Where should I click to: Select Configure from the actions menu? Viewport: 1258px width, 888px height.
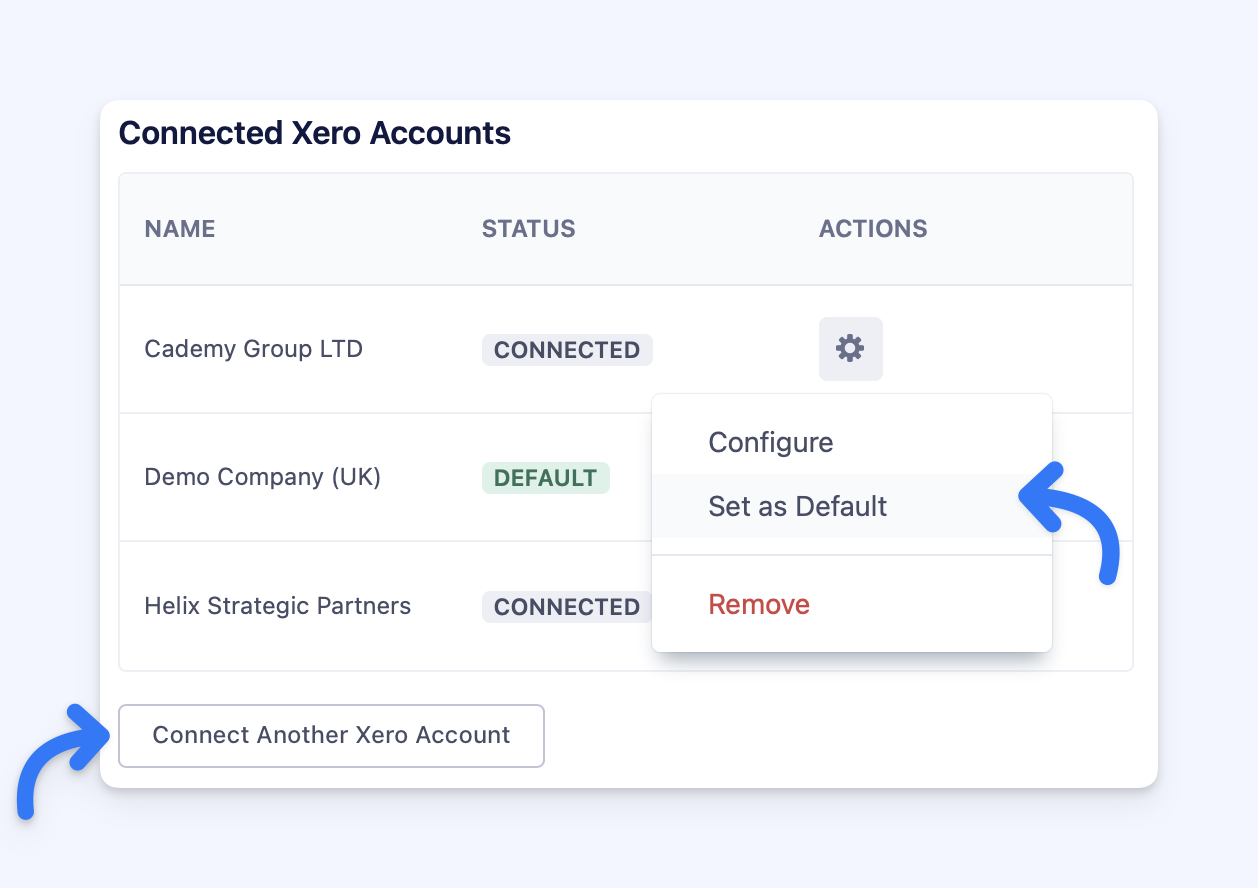(770, 442)
